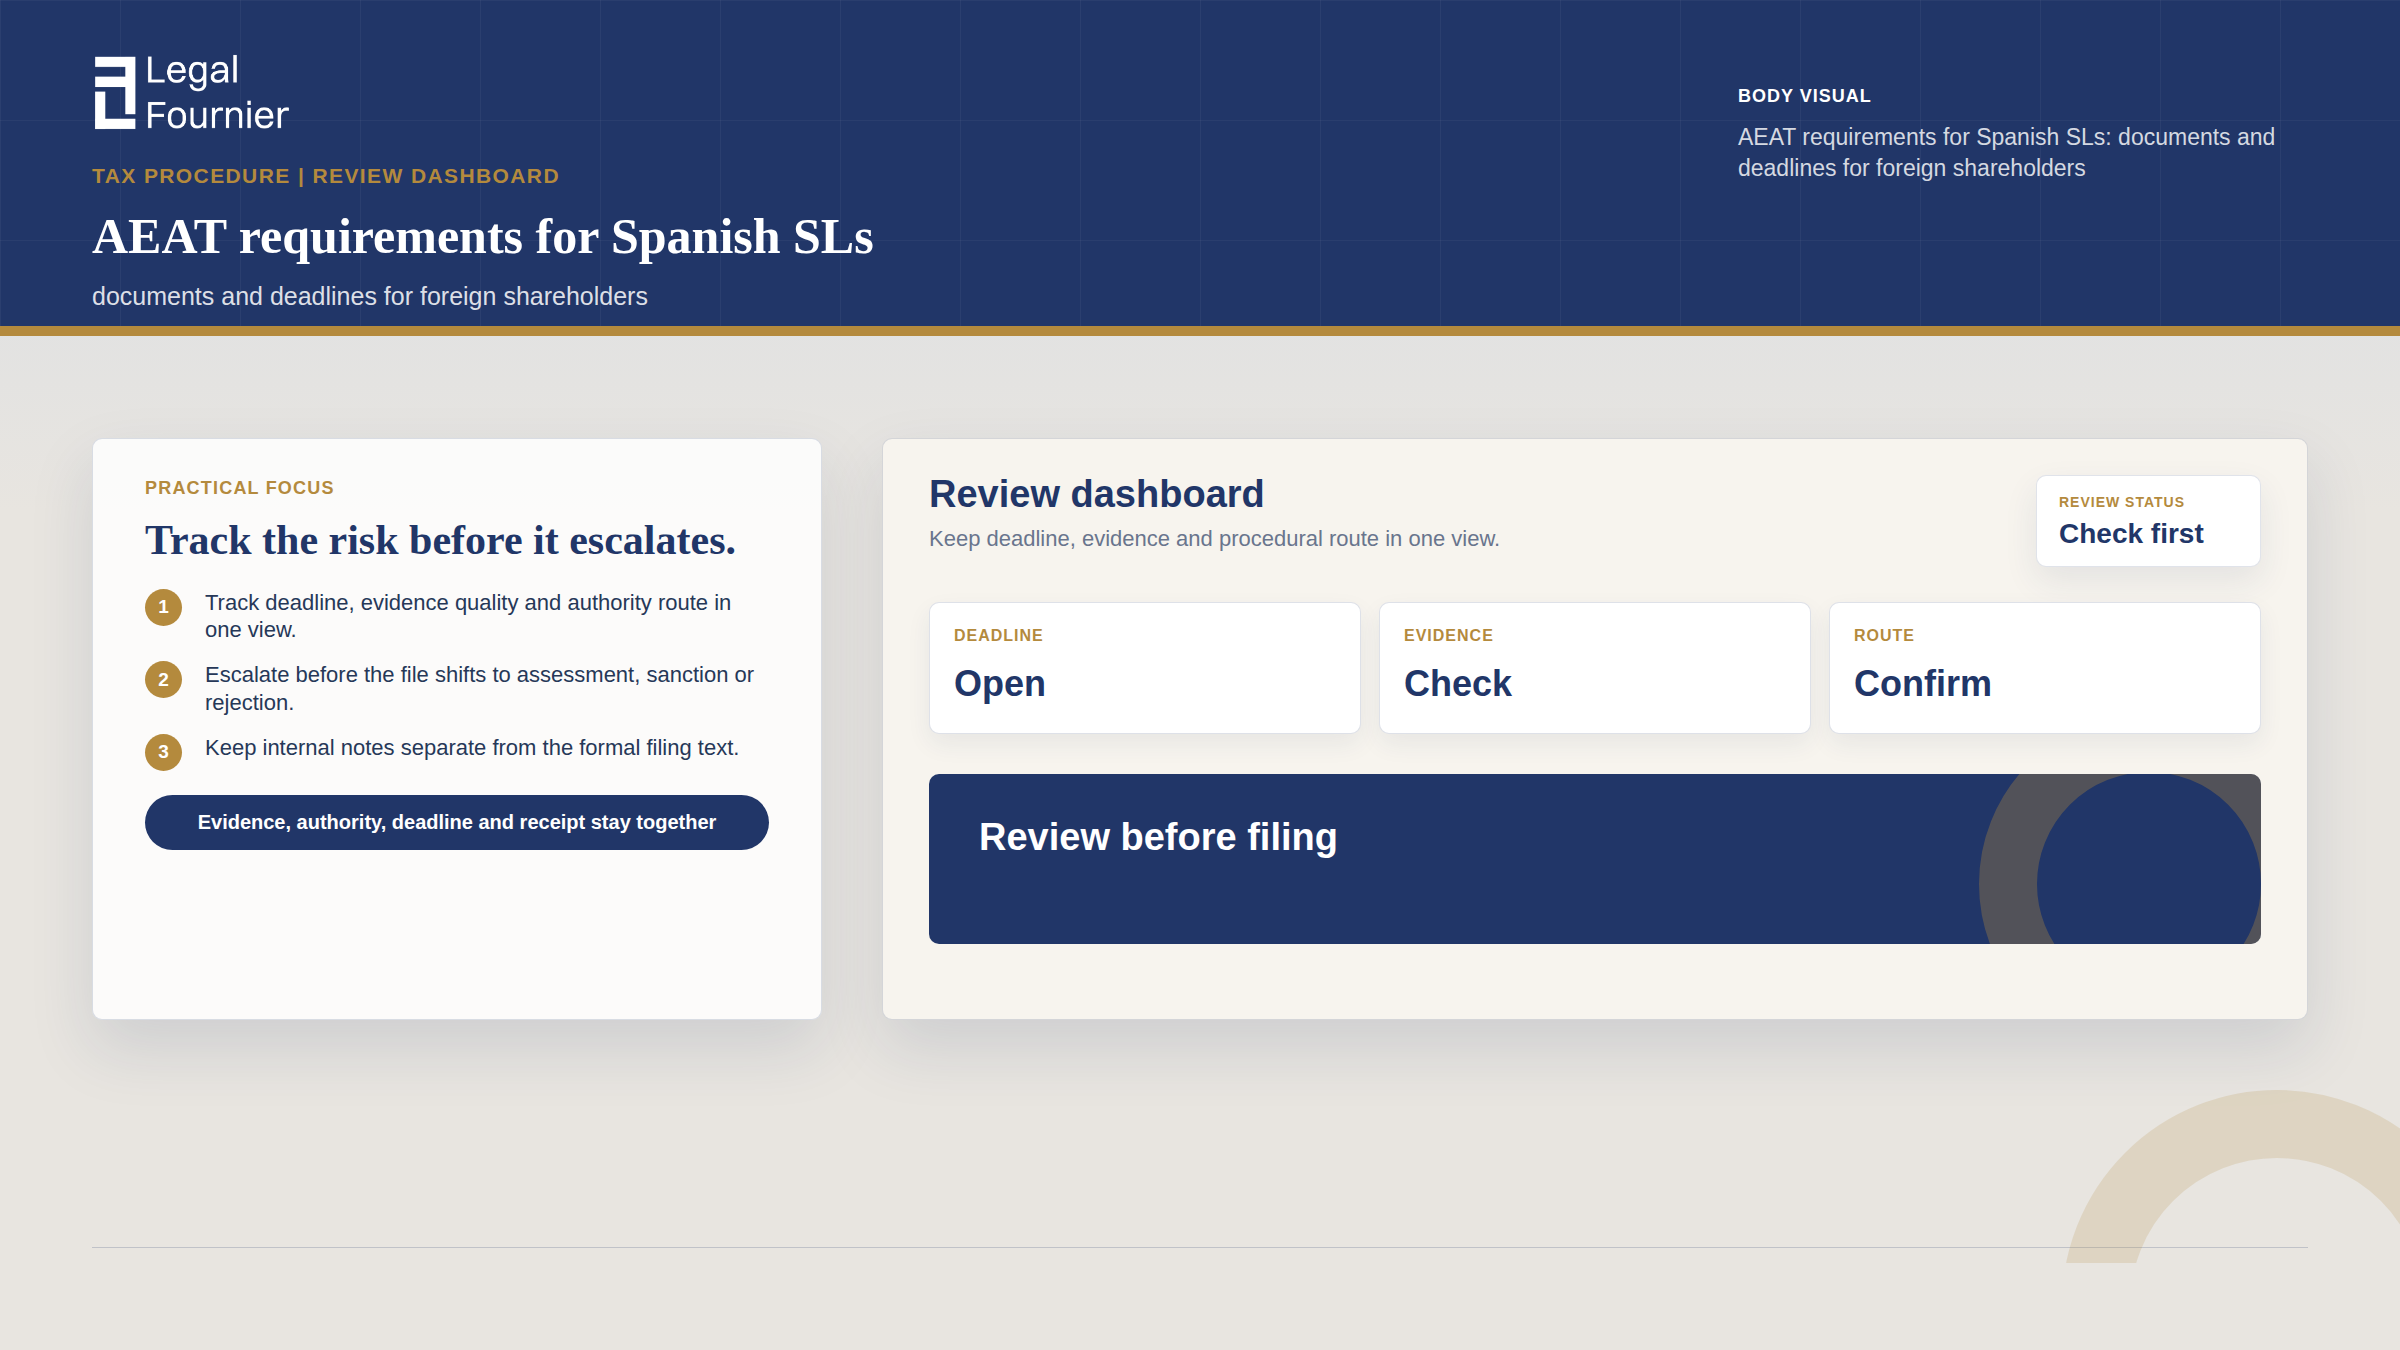Viewport: 2400px width, 1350px height.
Task: Click the 'Review dashboard' title
Action: [1096, 494]
